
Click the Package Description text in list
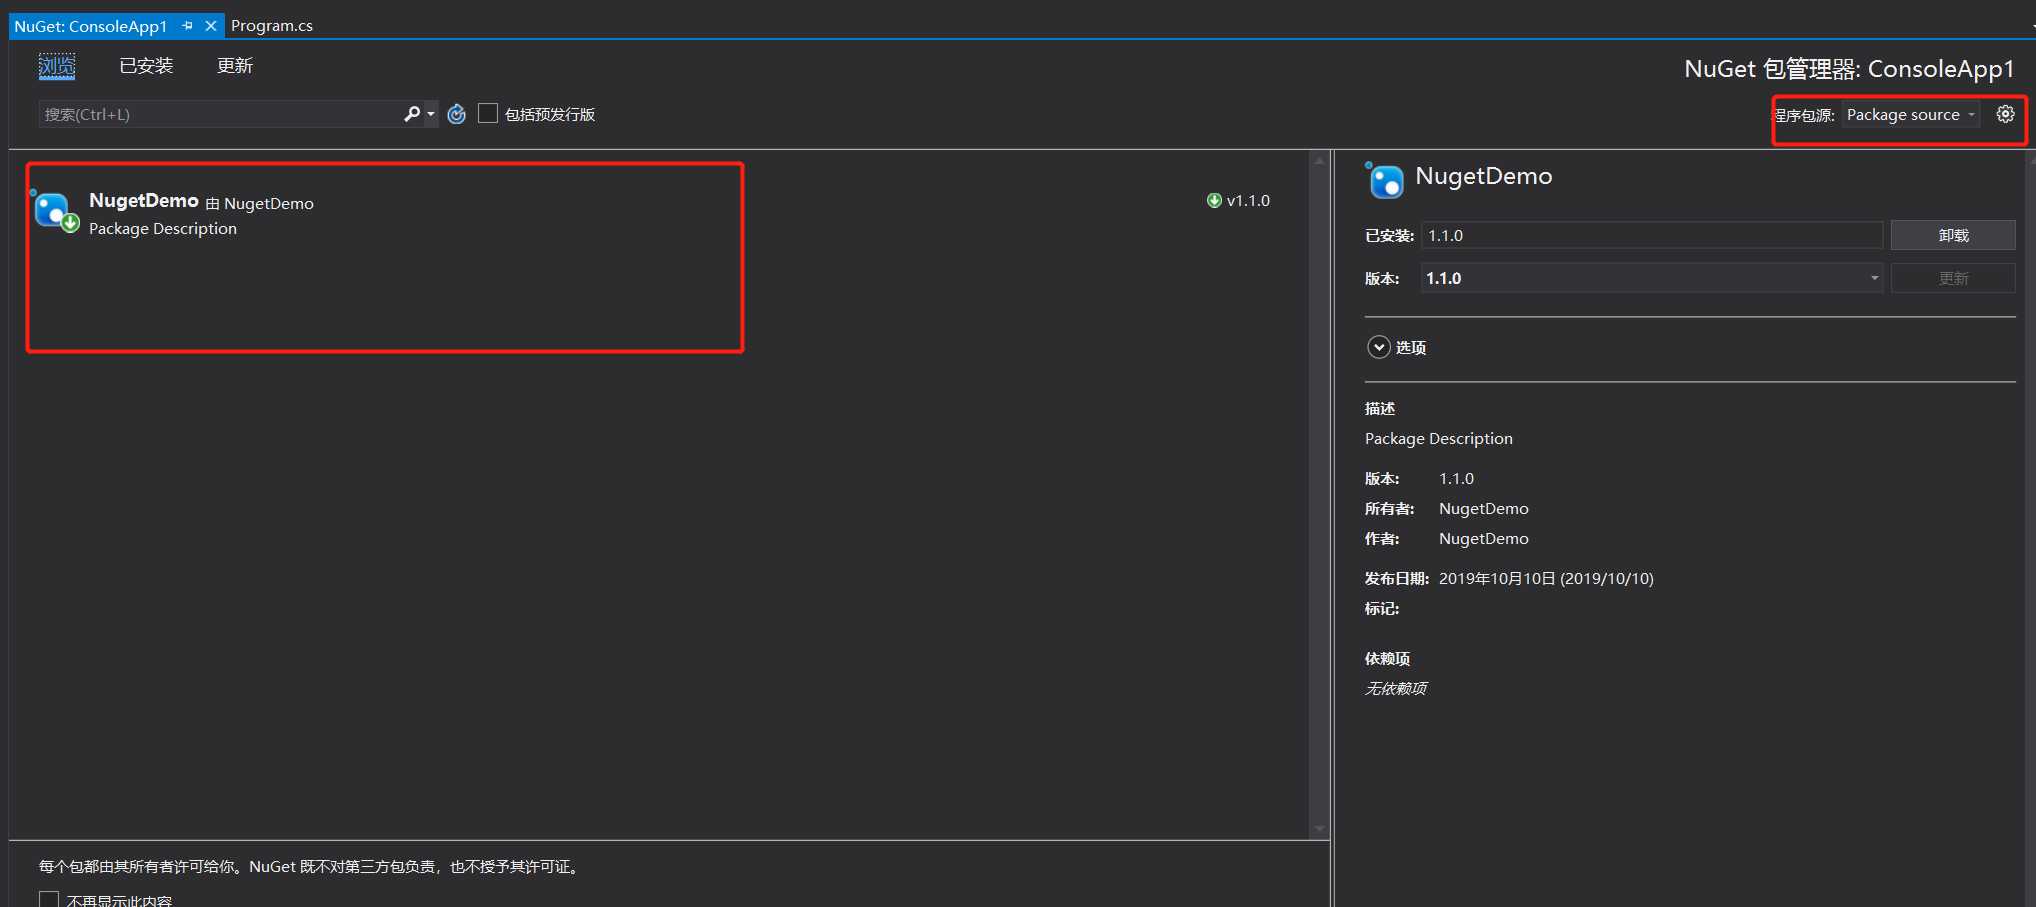coord(163,229)
